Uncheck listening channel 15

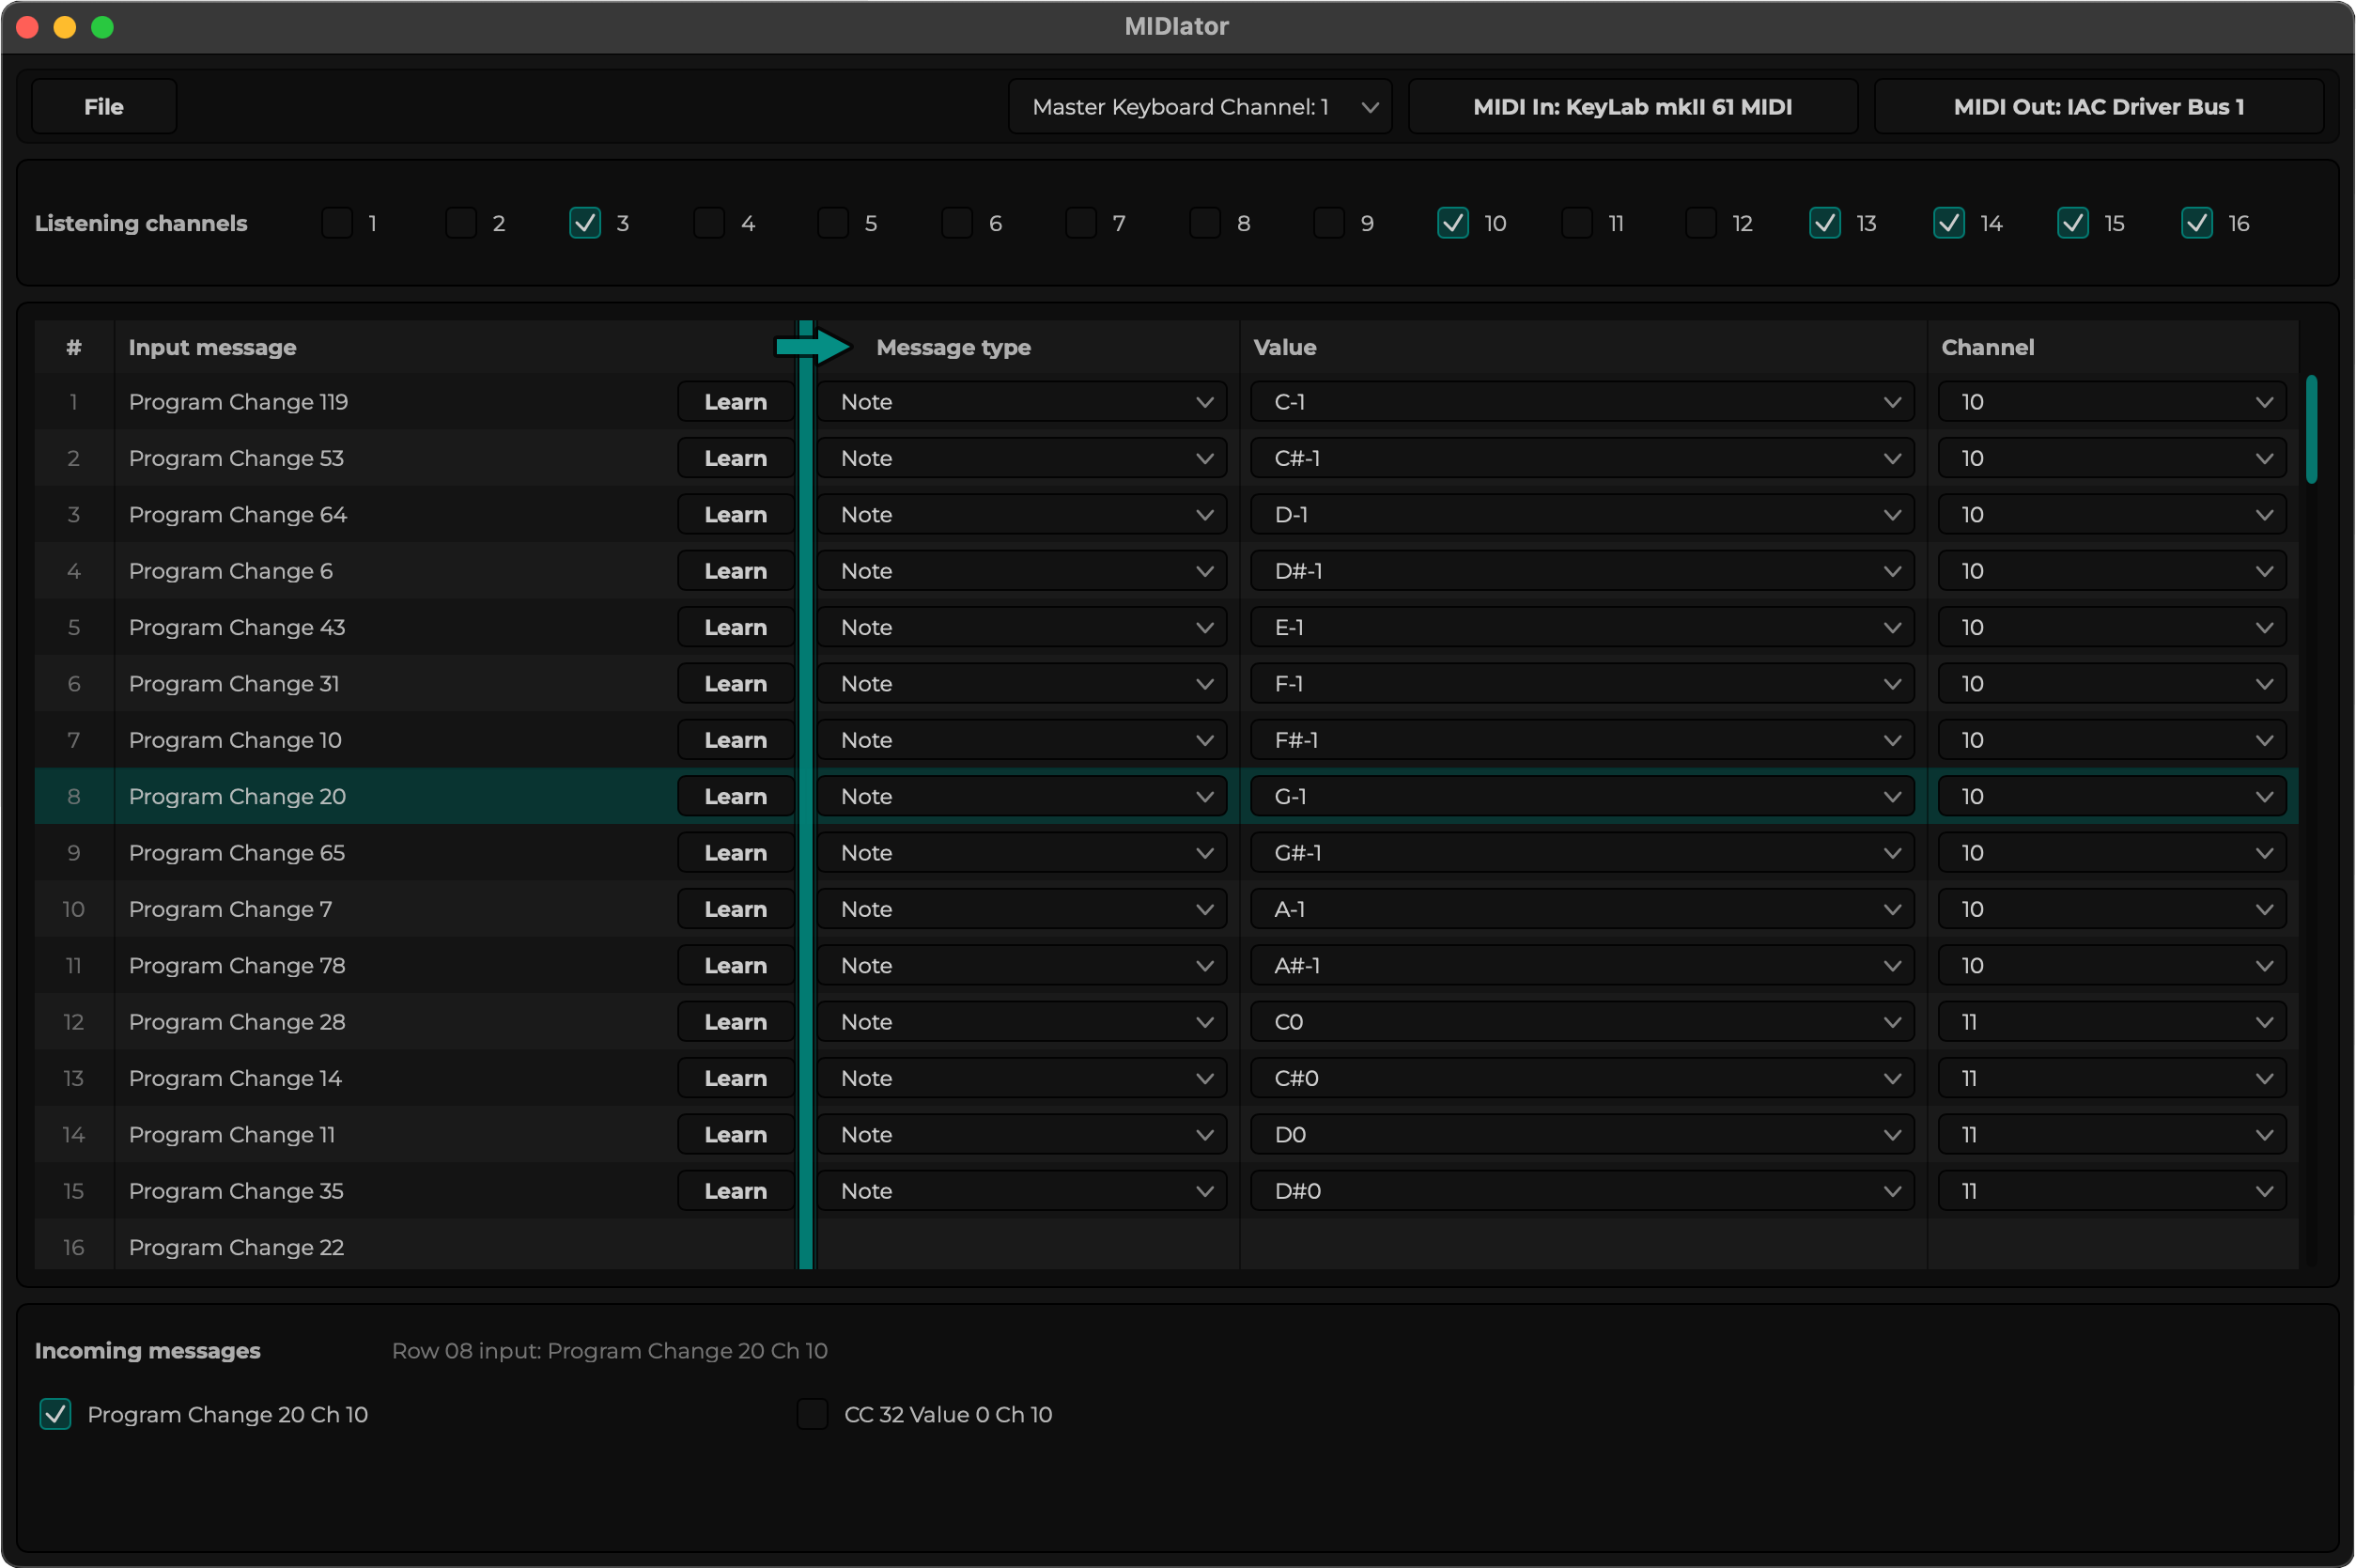click(x=2073, y=223)
